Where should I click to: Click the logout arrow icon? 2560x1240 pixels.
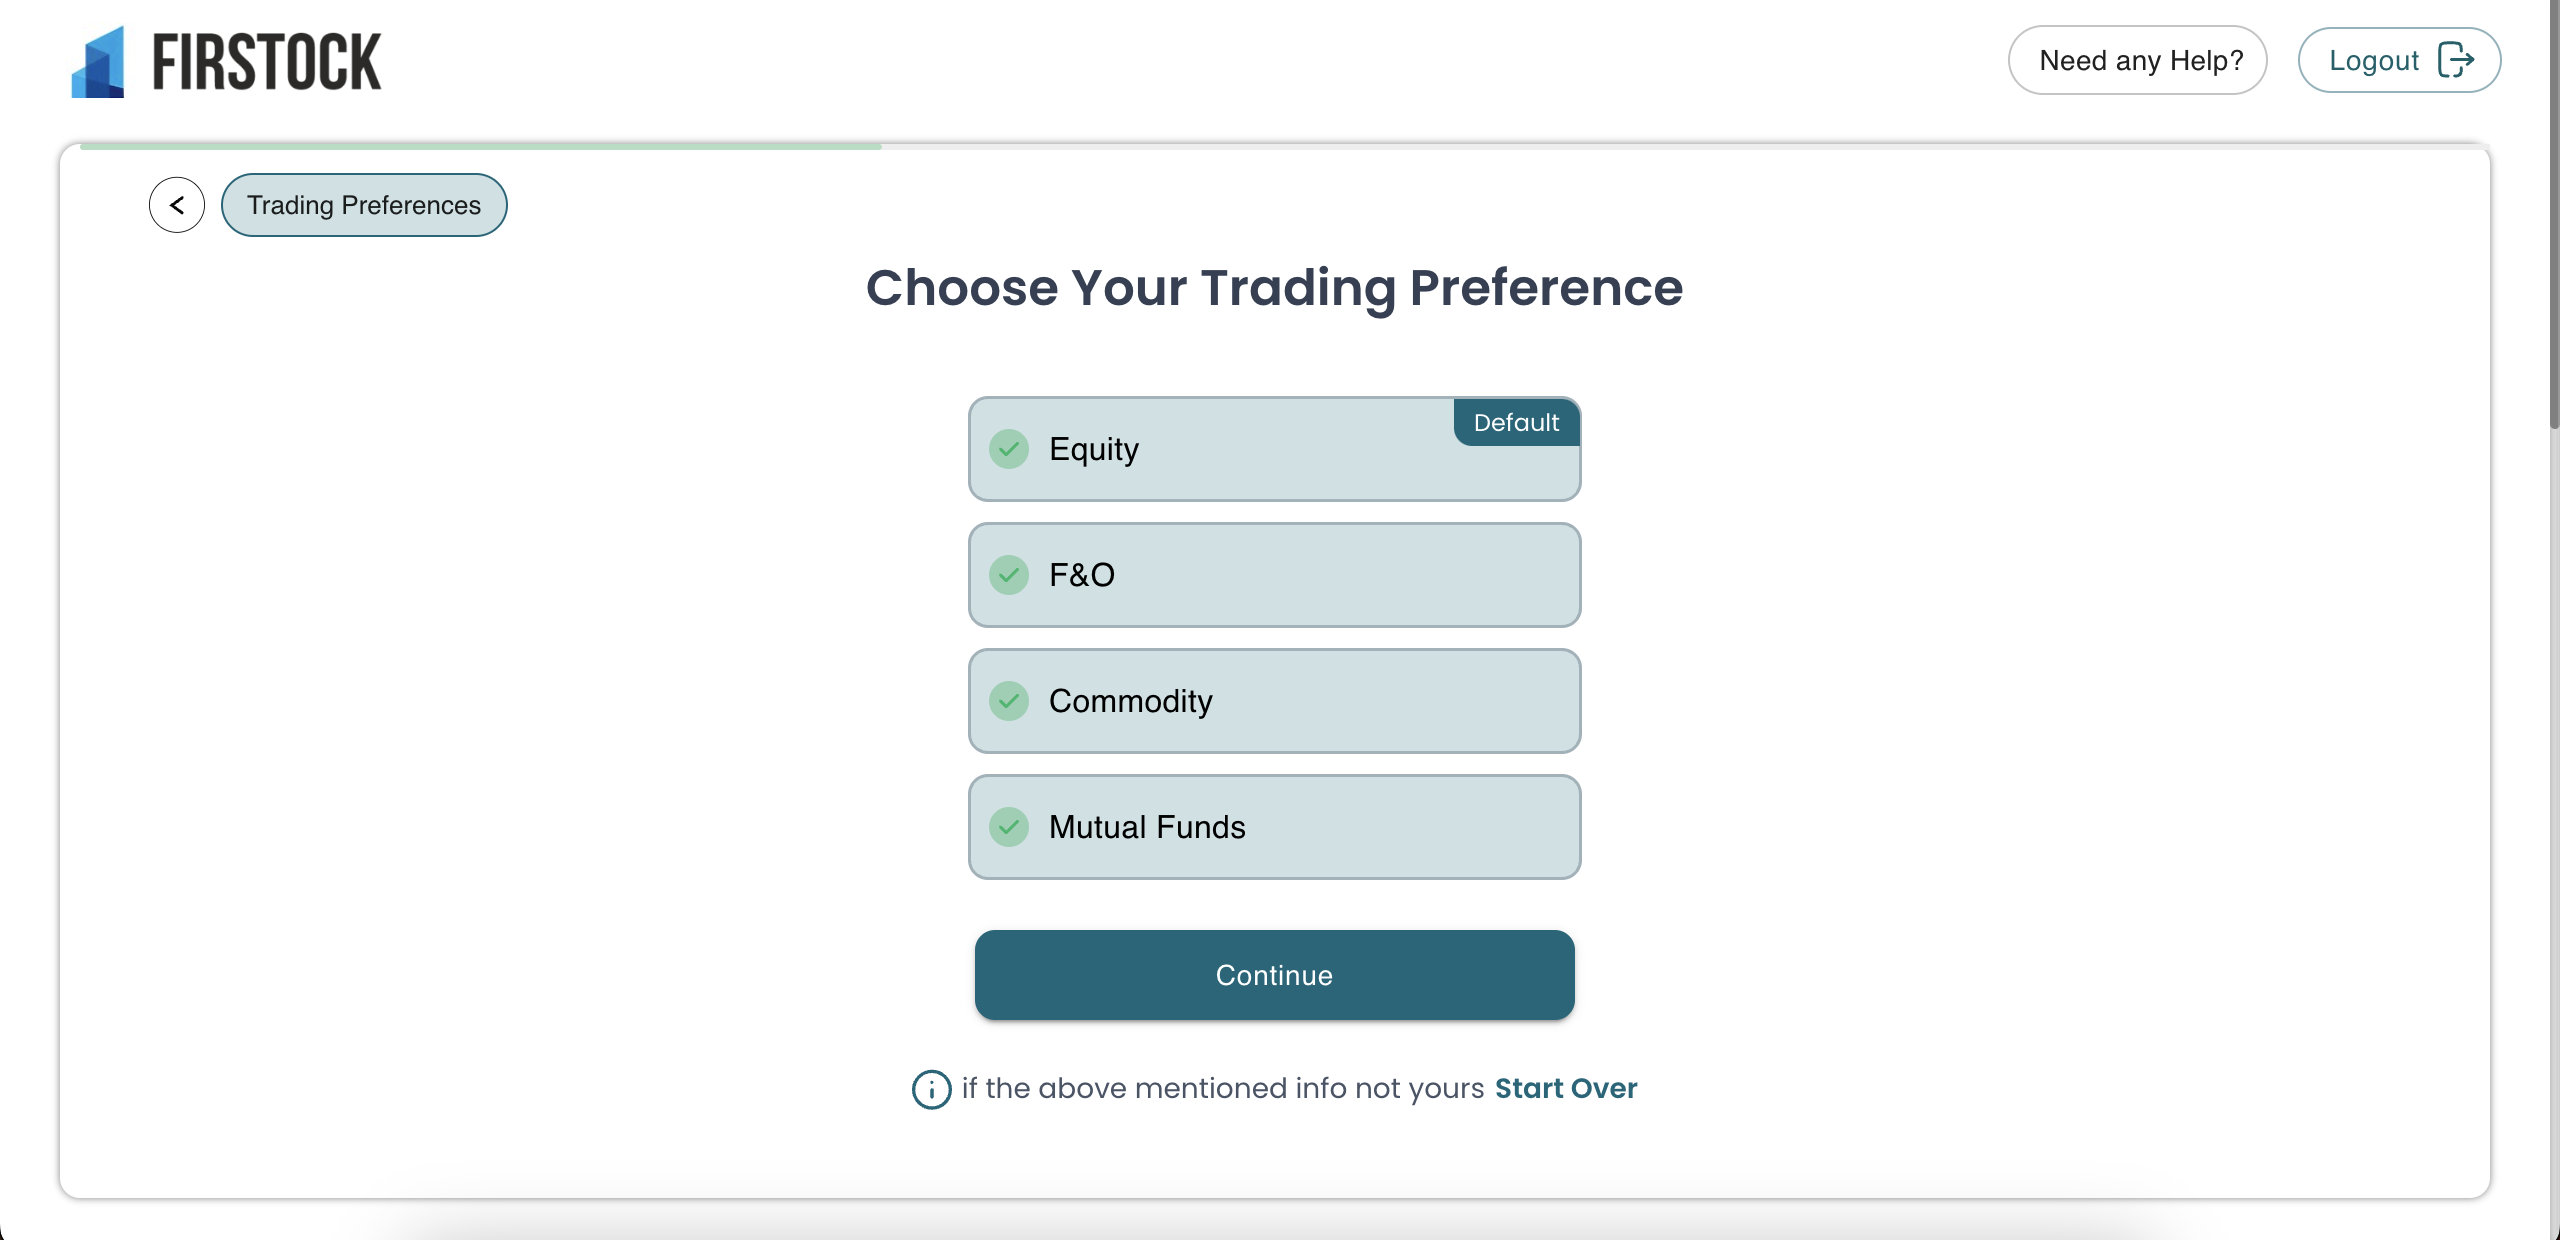tap(2456, 60)
